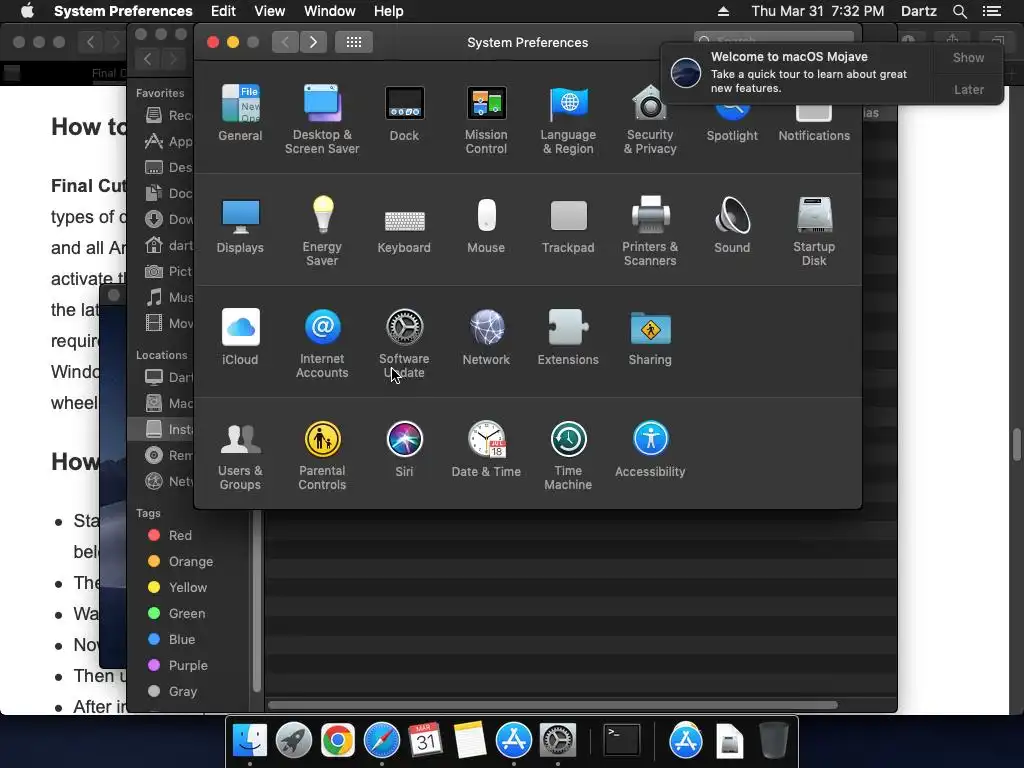Select Orange tag in Finder sidebar

(180, 562)
